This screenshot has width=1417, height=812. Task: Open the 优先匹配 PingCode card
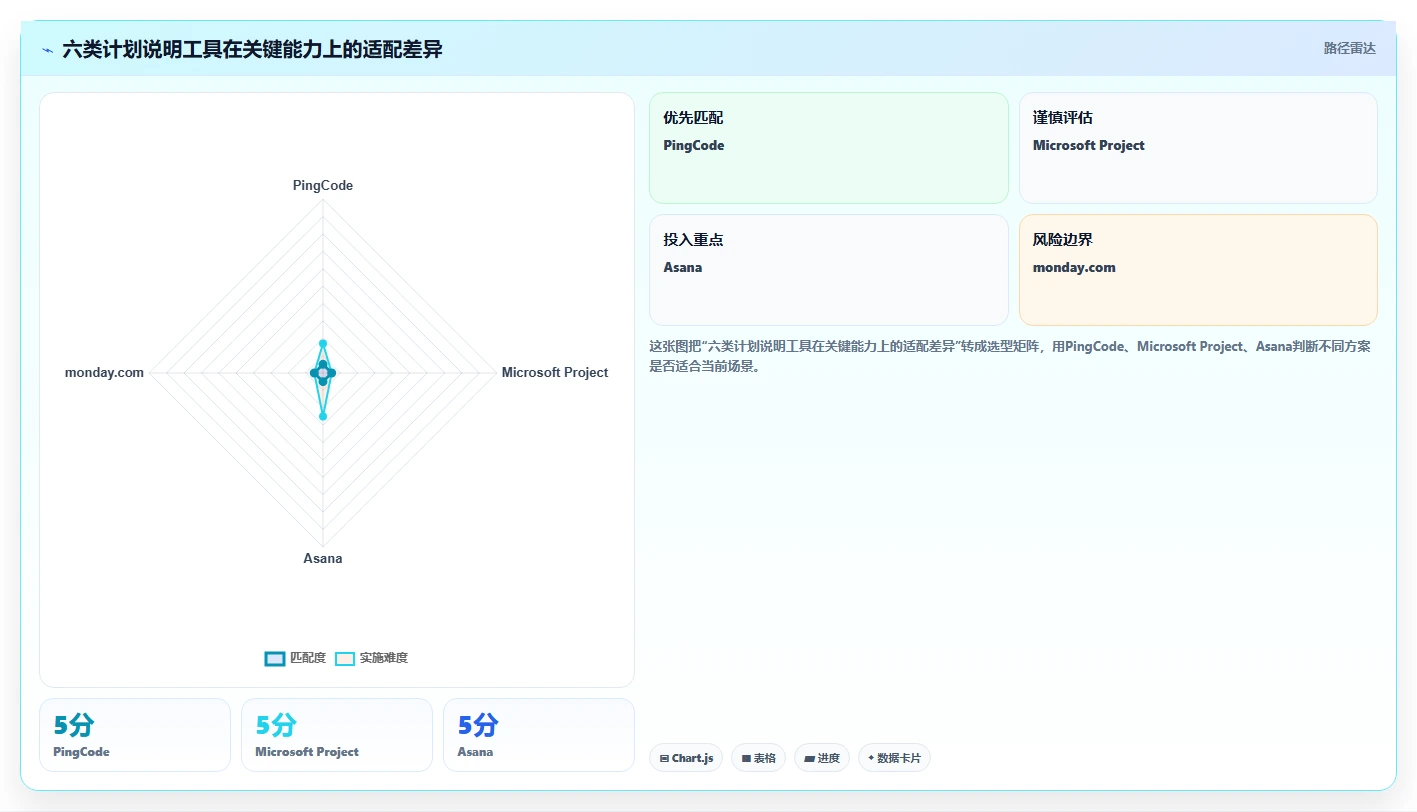tap(829, 148)
